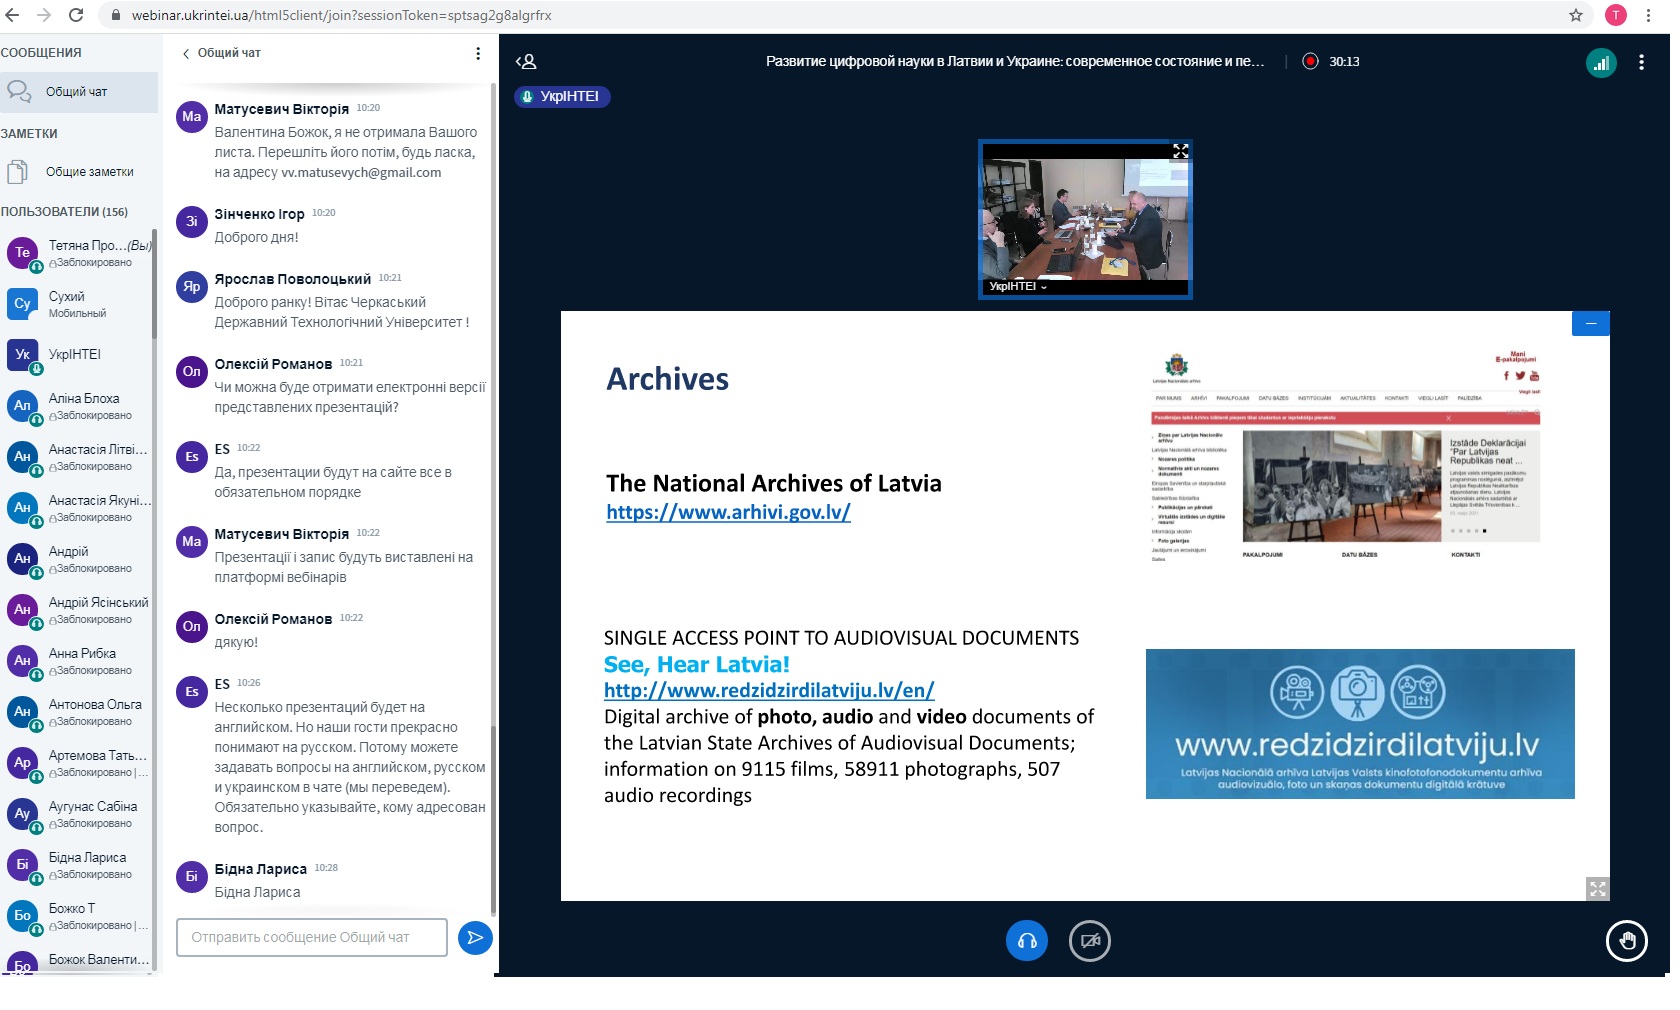
Task: Open the connection status indicator
Action: point(1601,63)
